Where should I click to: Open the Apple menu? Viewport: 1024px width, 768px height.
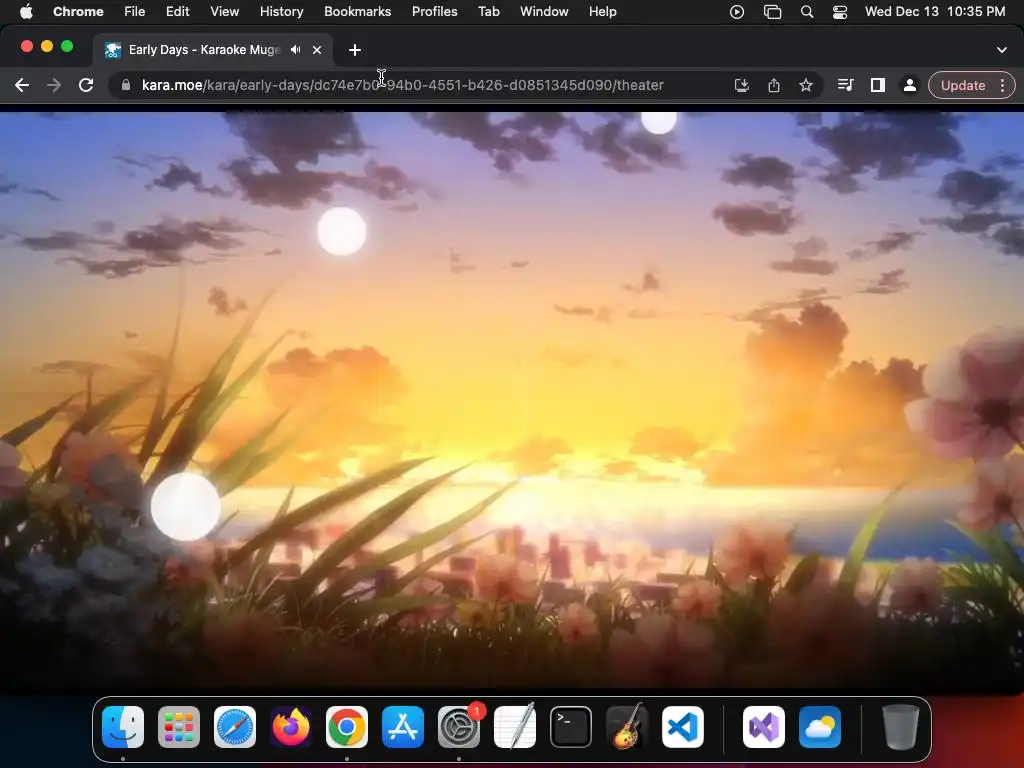point(26,11)
